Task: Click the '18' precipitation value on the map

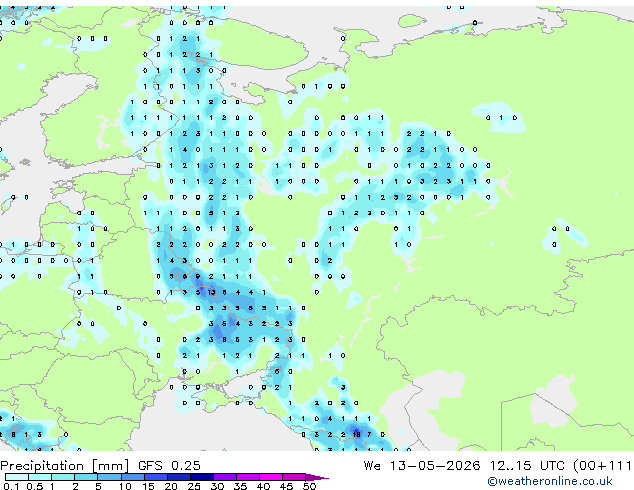Action: click(356, 435)
